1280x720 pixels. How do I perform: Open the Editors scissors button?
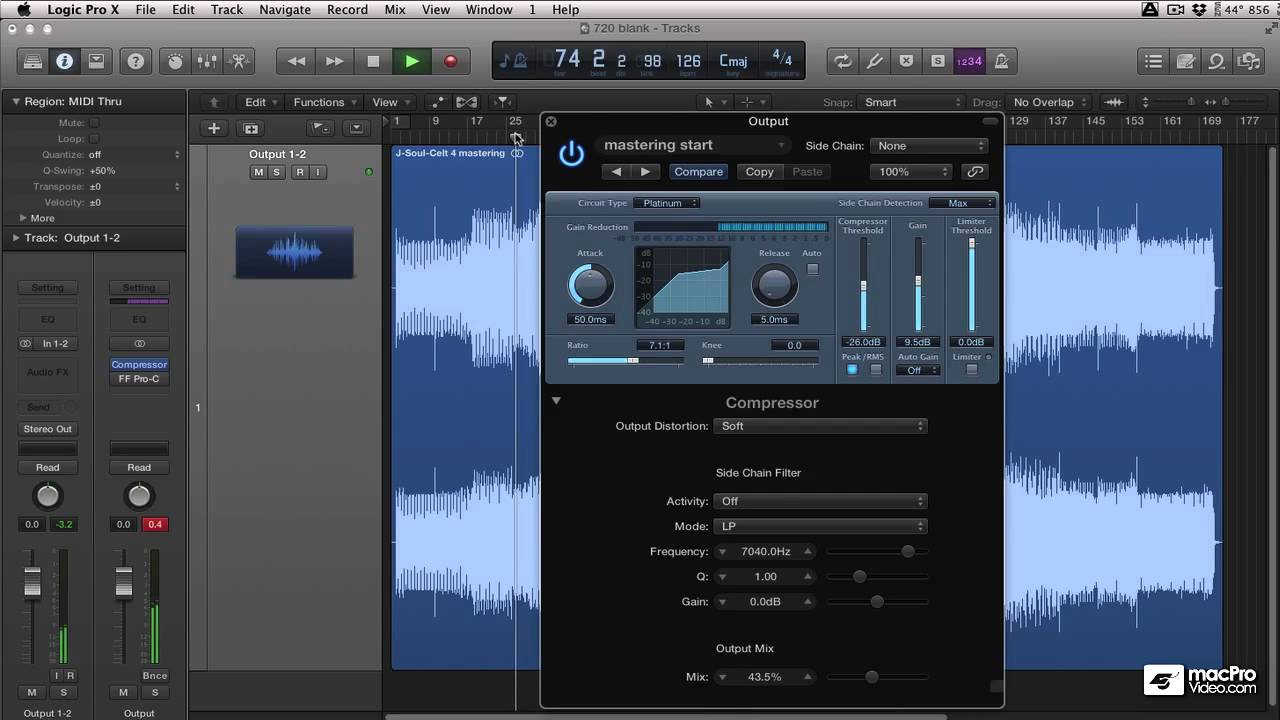coord(239,61)
